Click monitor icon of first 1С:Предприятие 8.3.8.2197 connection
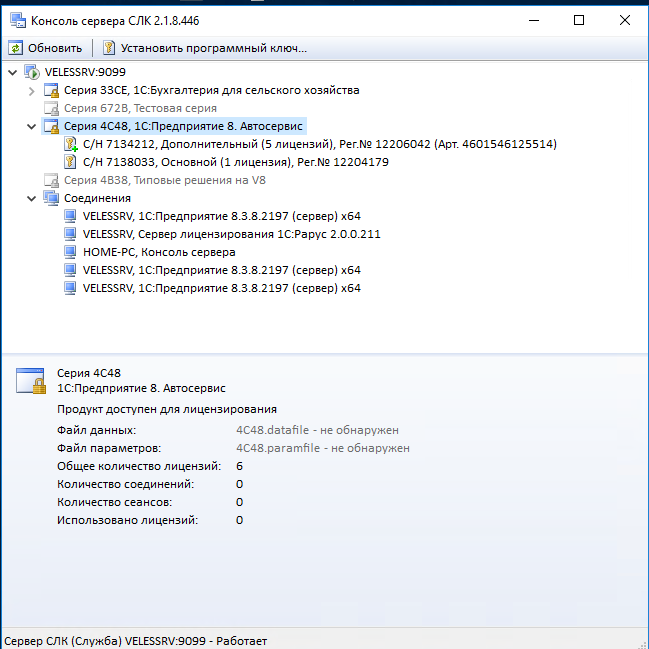Viewport: 649px width, 649px height. (x=70, y=216)
